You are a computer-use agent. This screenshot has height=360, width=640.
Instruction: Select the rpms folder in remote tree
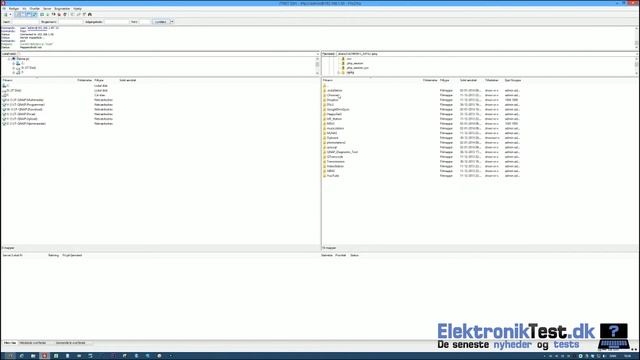350,72
